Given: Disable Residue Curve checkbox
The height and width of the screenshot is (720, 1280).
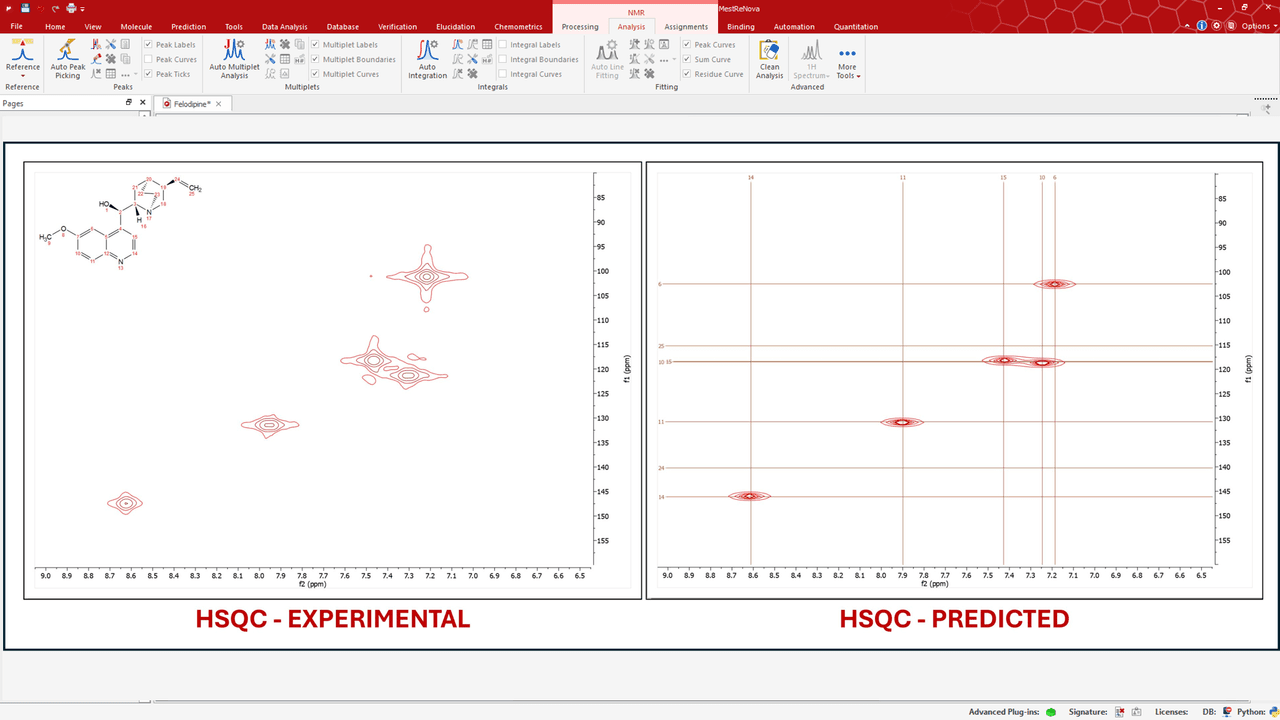Looking at the screenshot, I should 687,74.
